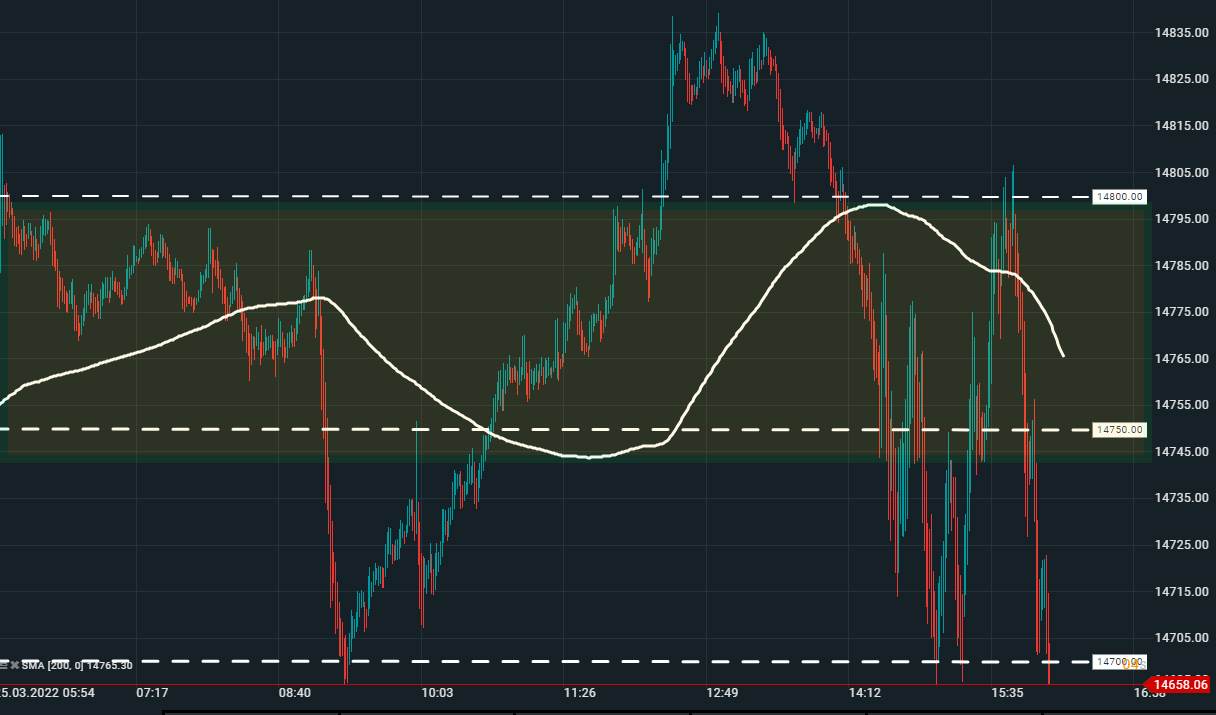Click the 05:54 date-time axis label
The height and width of the screenshot is (715, 1216).
coord(47,693)
